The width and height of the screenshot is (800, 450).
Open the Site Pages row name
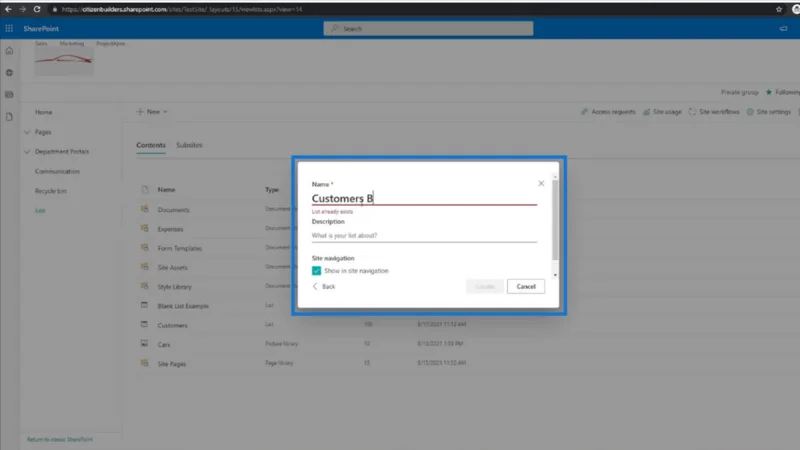172,364
